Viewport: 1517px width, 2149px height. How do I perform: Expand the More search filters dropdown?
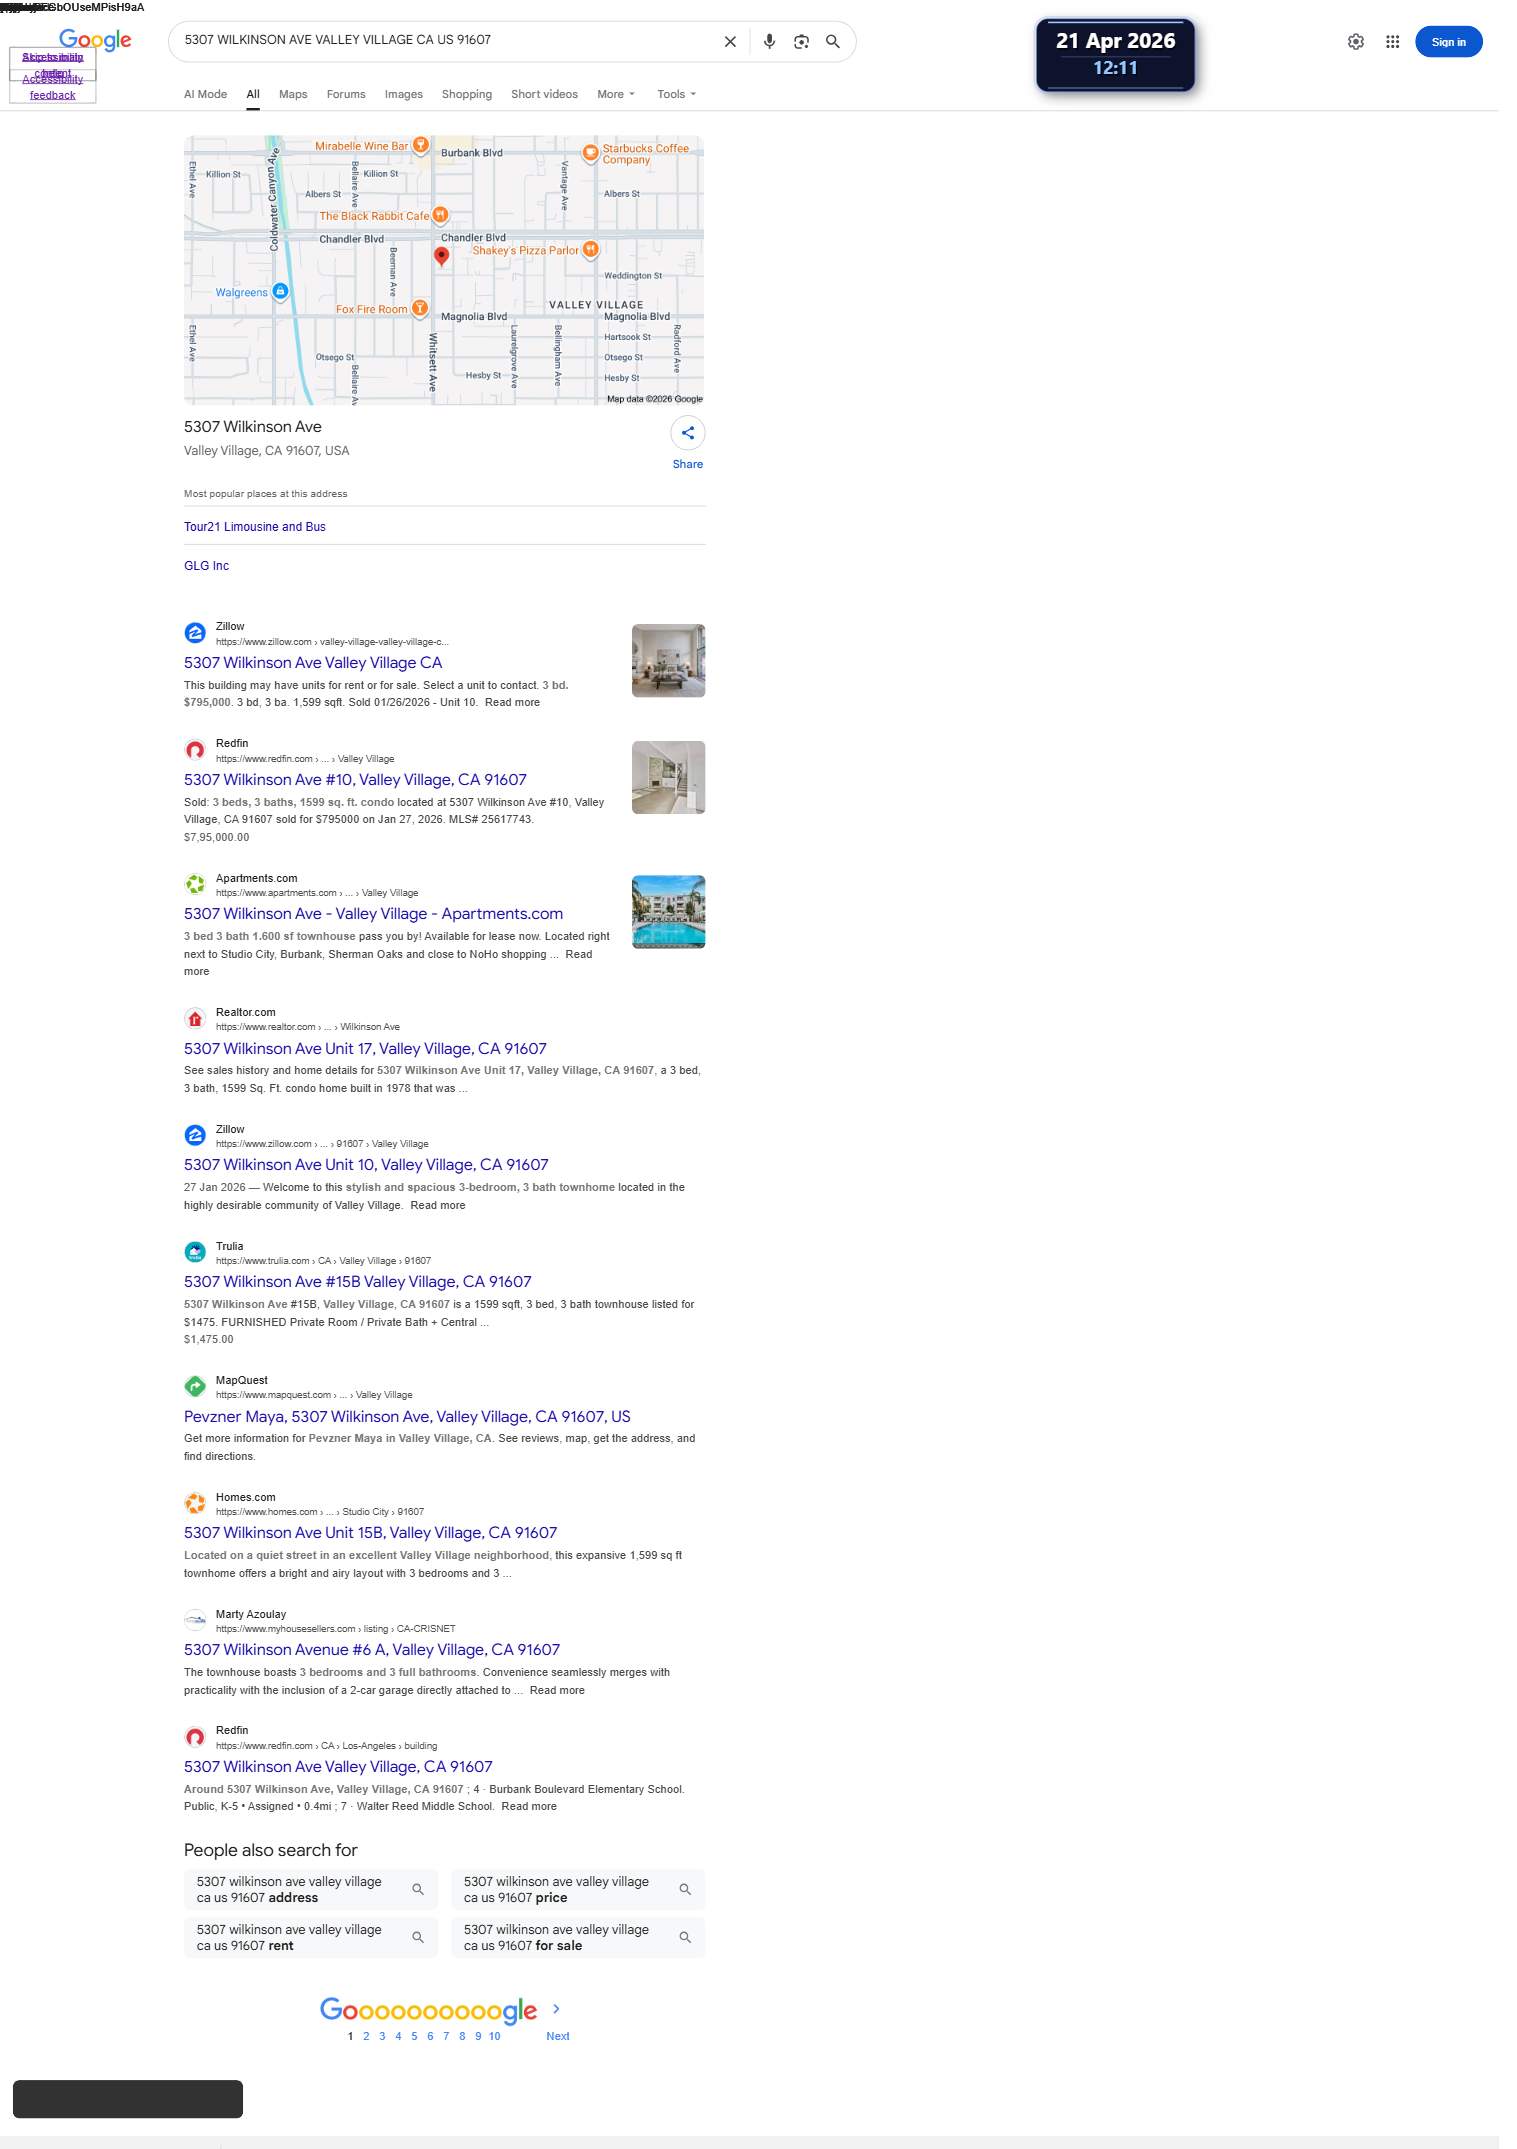tap(616, 94)
